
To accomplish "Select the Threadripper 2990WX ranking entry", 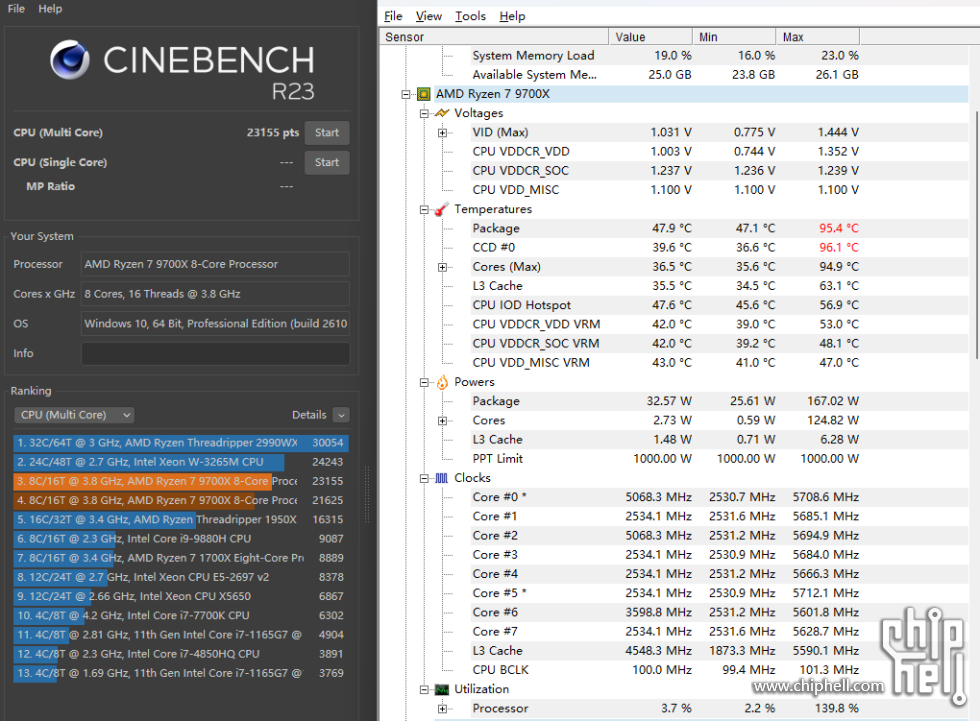I will click(x=181, y=443).
